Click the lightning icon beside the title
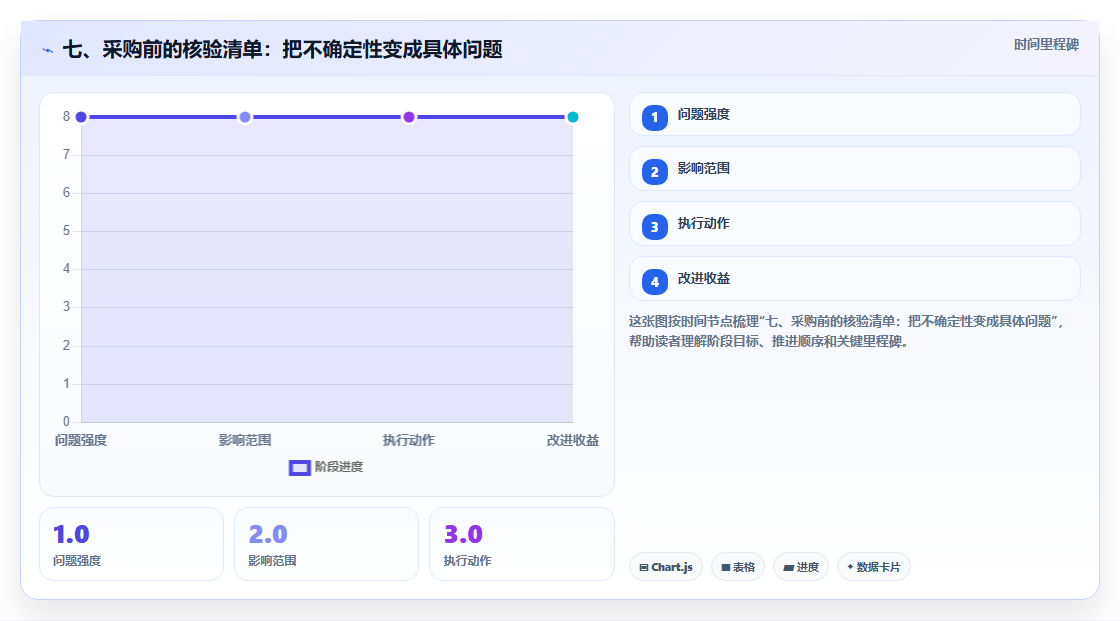Viewport: 1120px width, 621px height. (x=48, y=50)
